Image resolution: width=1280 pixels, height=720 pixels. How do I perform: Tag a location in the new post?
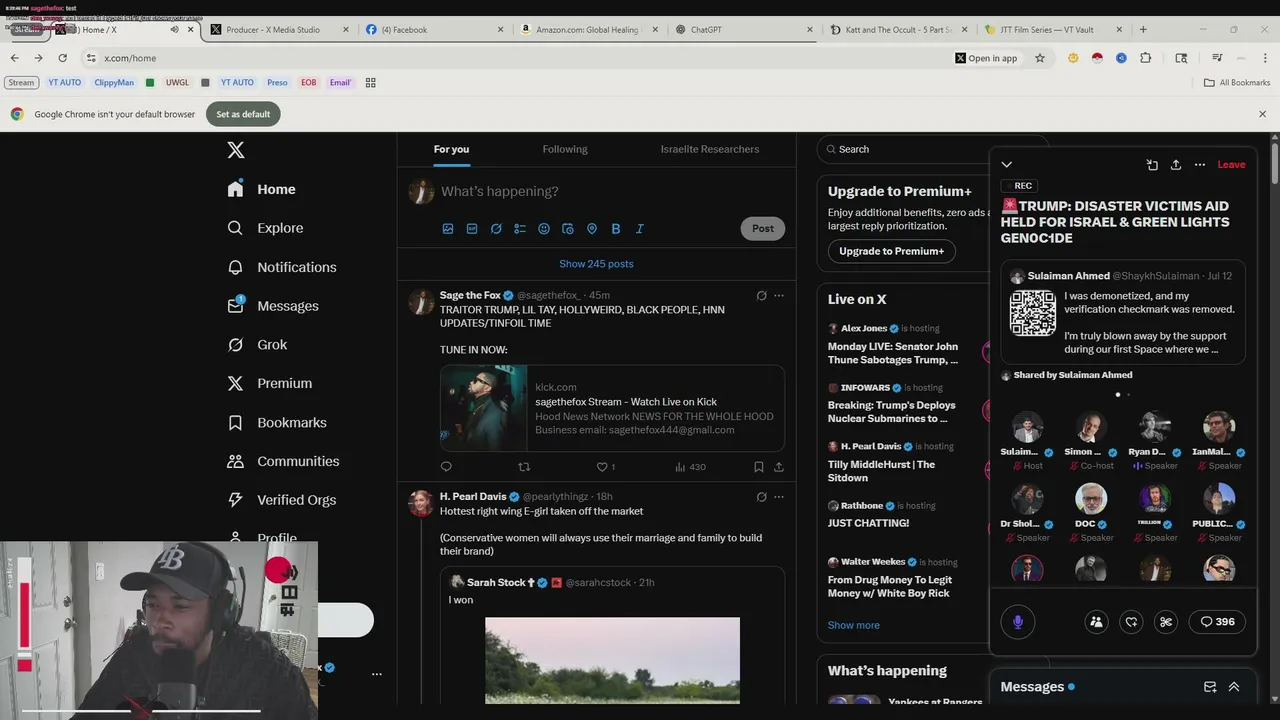[592, 229]
